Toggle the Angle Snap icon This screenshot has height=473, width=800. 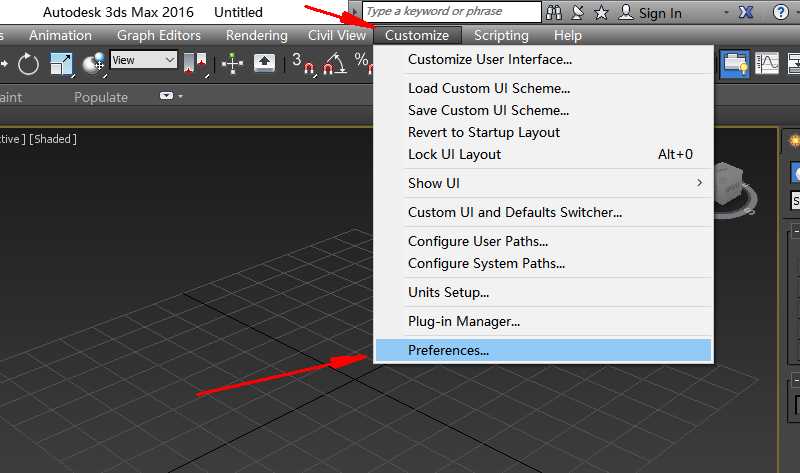coord(335,64)
